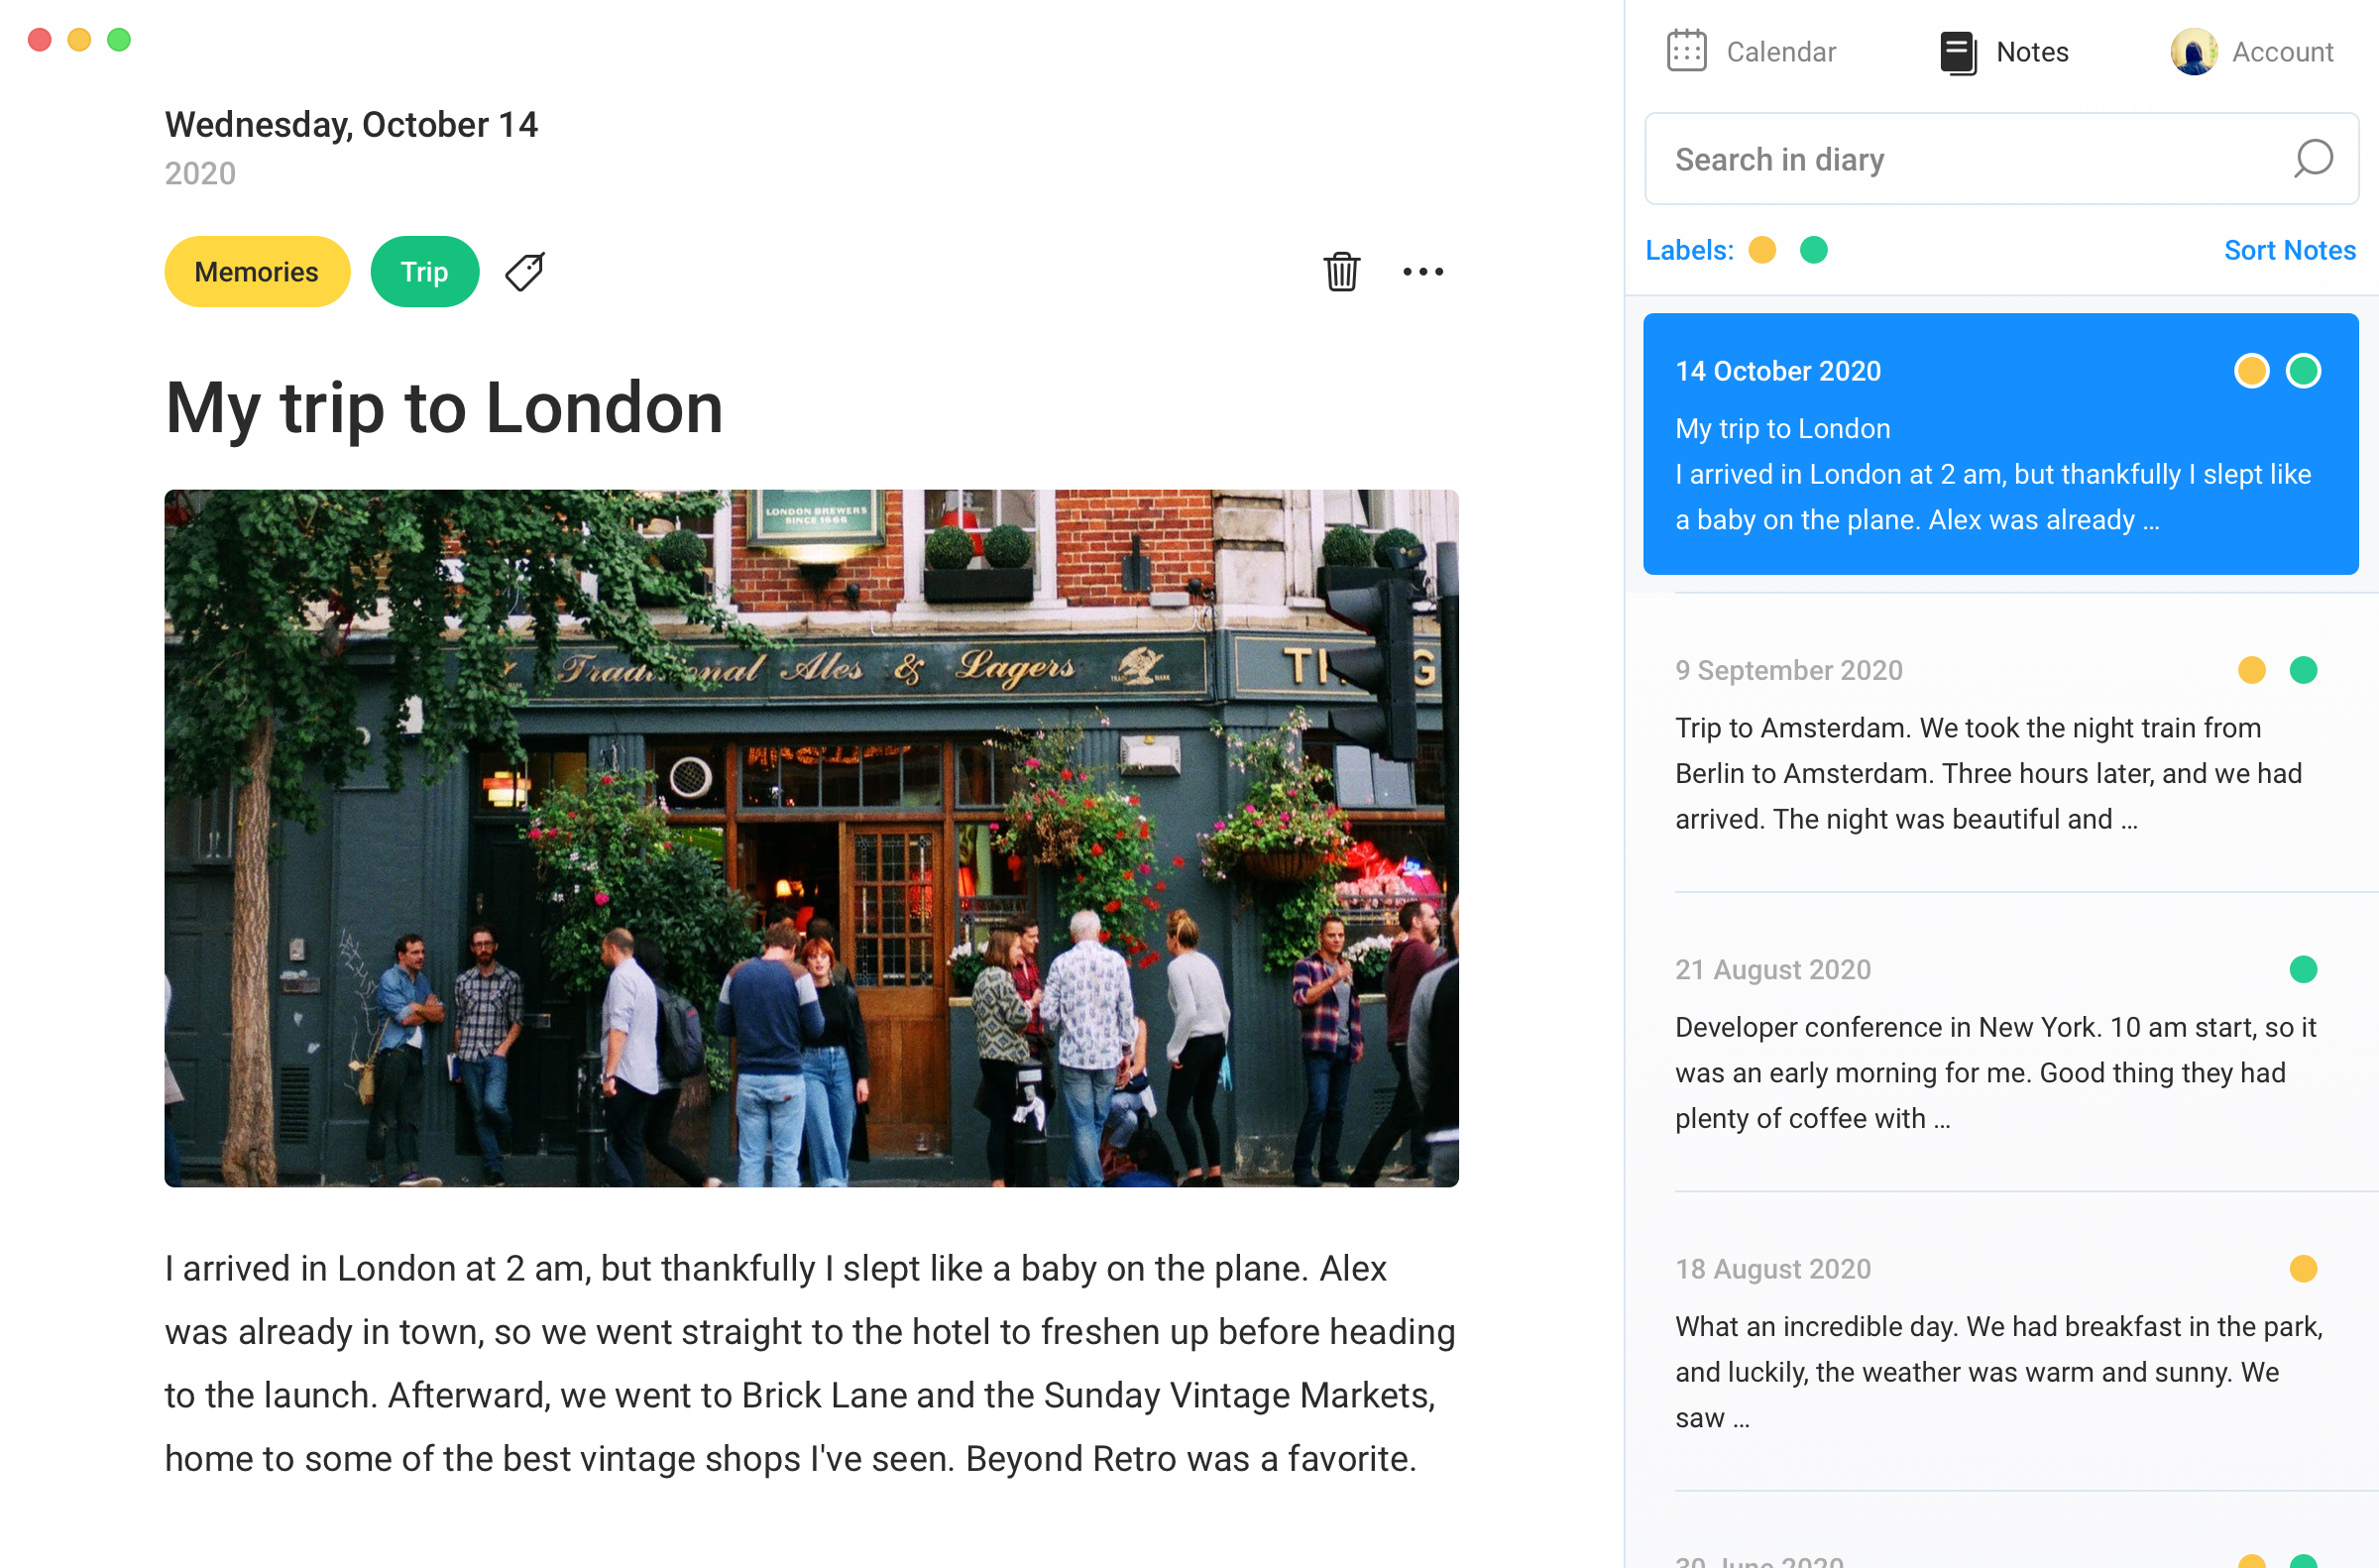The height and width of the screenshot is (1568, 2379).
Task: Click the London pub photo in the note
Action: (x=811, y=838)
